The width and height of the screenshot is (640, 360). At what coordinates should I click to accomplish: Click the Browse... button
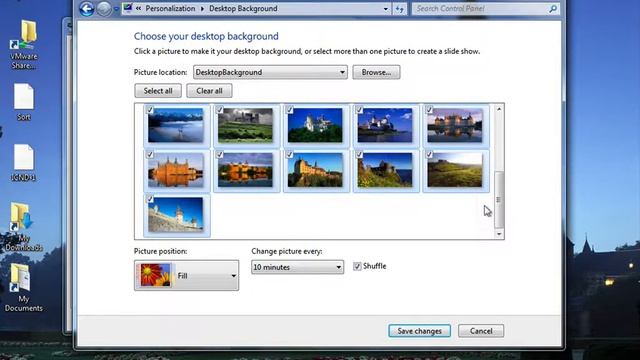376,72
